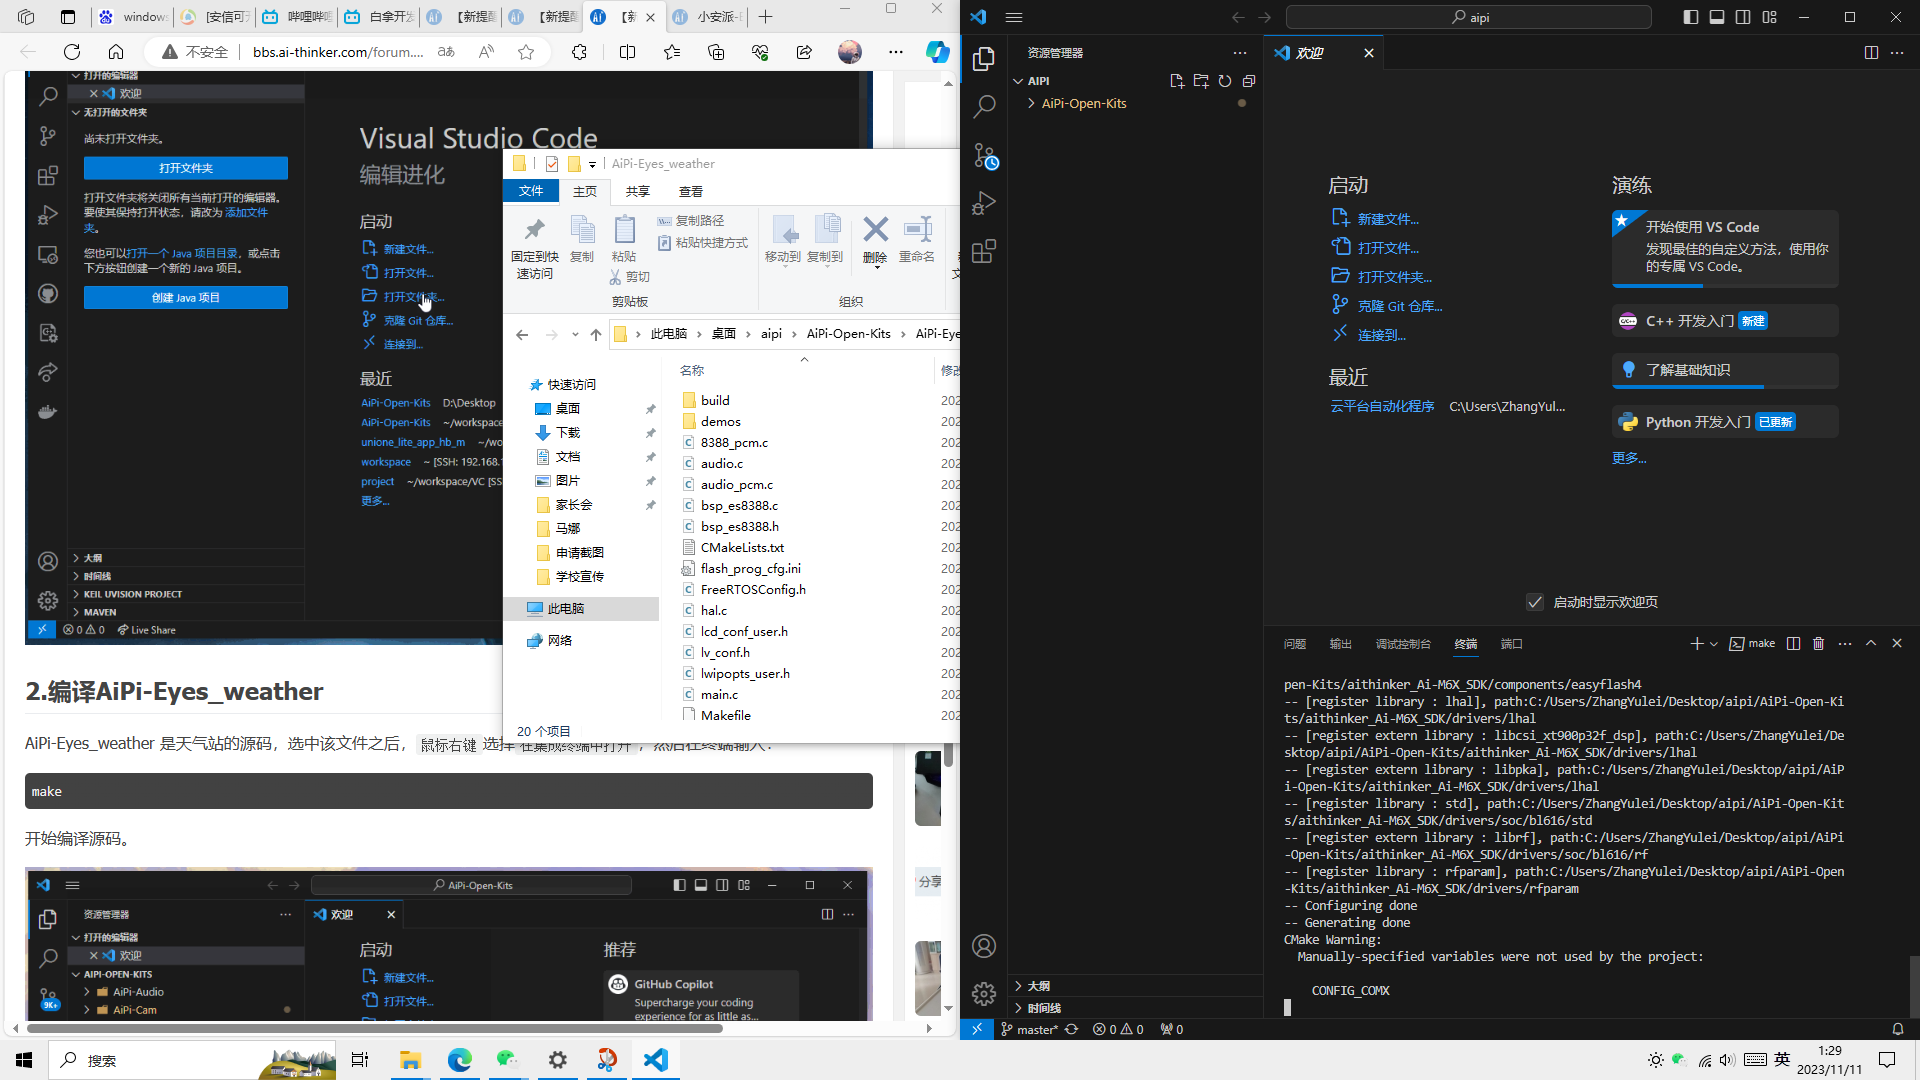Select main.c in File Explorer file list
Image resolution: width=1920 pixels, height=1080 pixels.
pyautogui.click(x=719, y=694)
